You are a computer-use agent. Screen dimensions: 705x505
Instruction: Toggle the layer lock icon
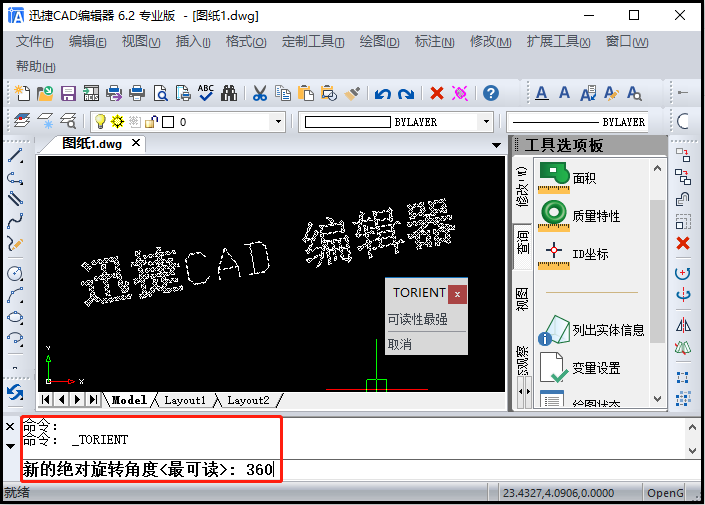tap(150, 122)
